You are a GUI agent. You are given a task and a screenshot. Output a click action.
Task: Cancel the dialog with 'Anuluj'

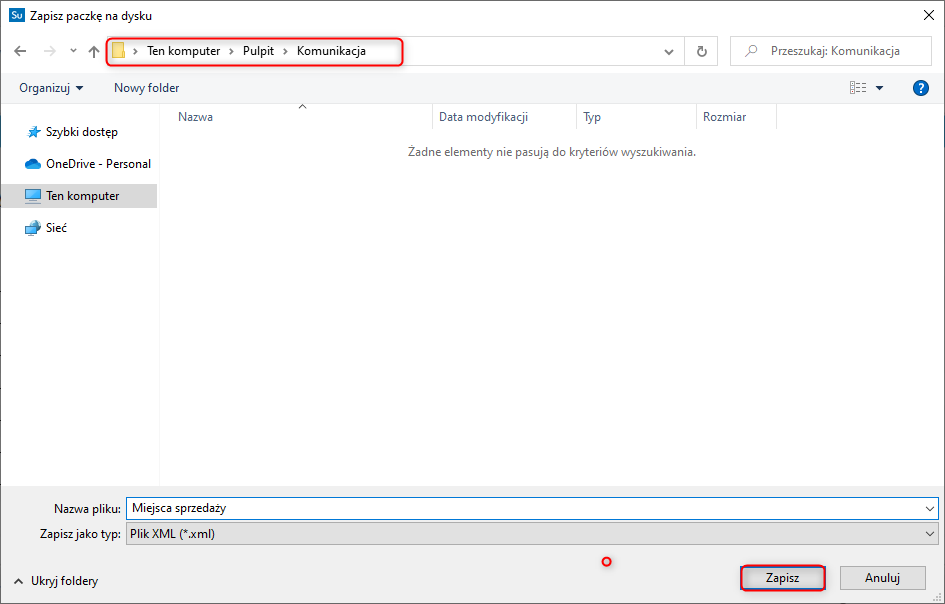coord(882,578)
